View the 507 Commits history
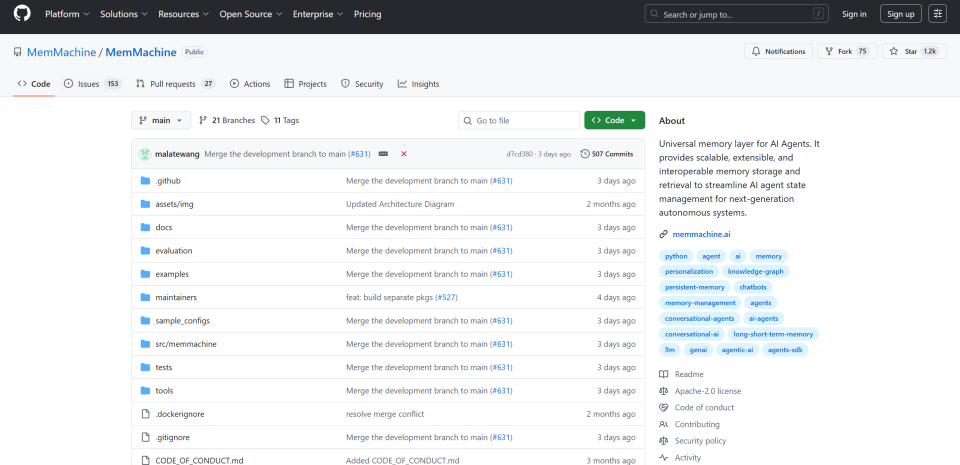 (x=607, y=154)
